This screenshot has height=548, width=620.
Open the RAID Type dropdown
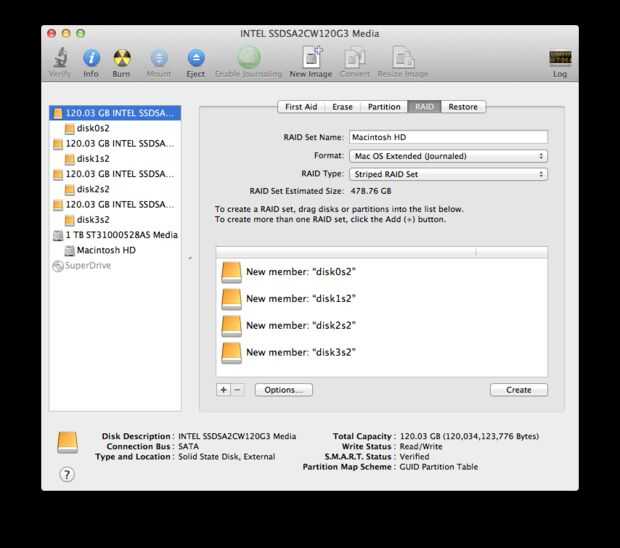tap(448, 174)
